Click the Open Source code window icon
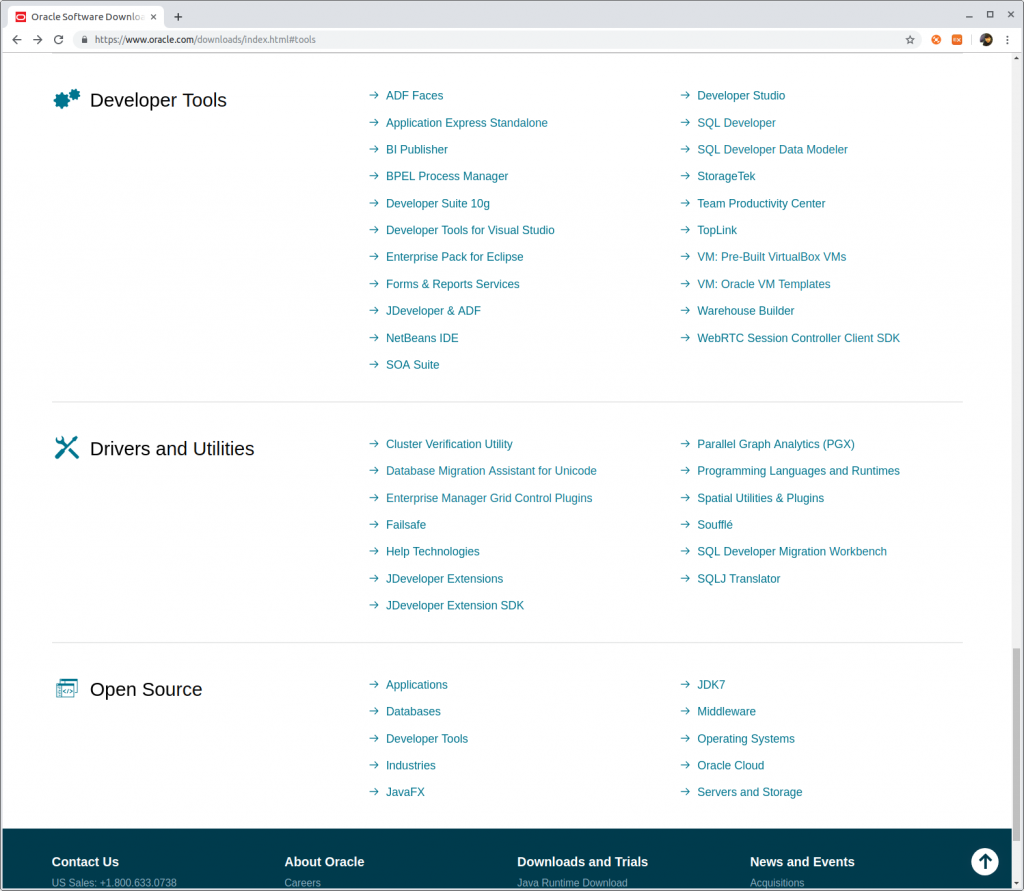Viewport: 1024px width, 891px height. [67, 688]
